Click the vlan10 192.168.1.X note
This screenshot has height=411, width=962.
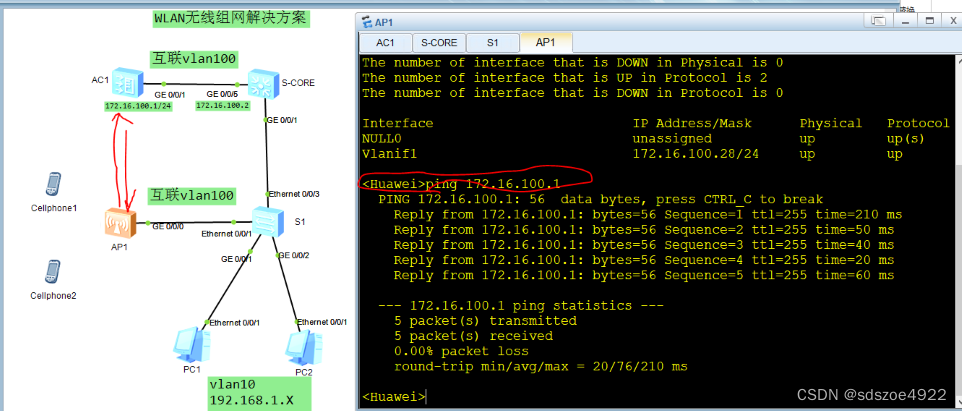coord(259,393)
